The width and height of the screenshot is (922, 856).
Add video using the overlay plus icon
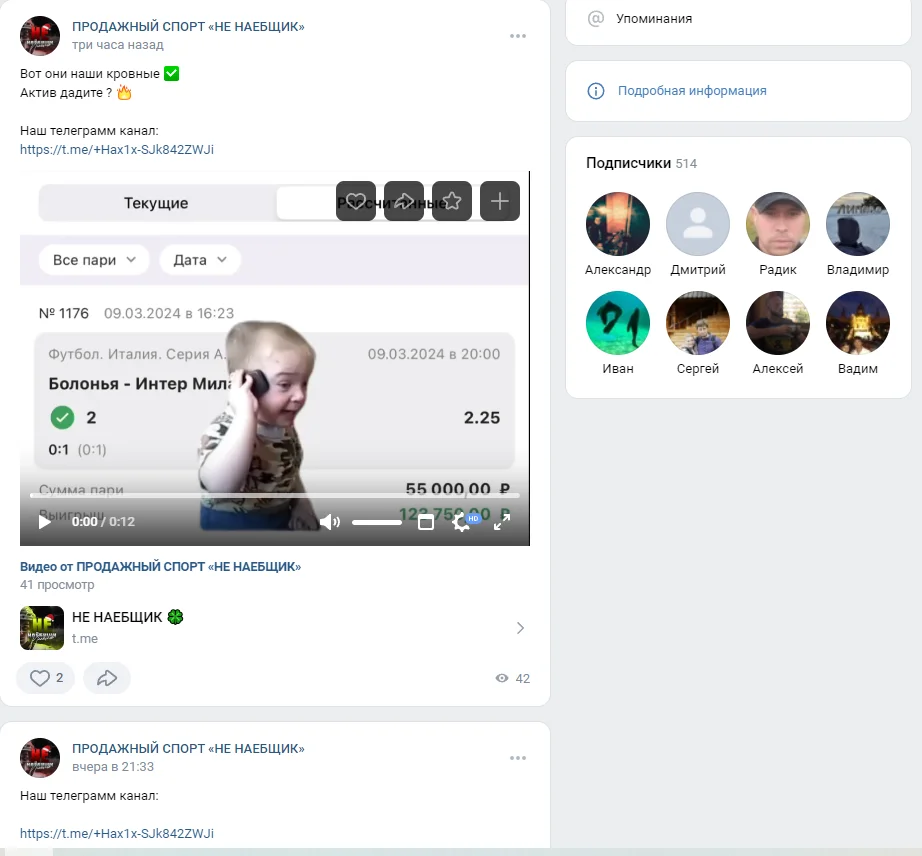coord(500,201)
